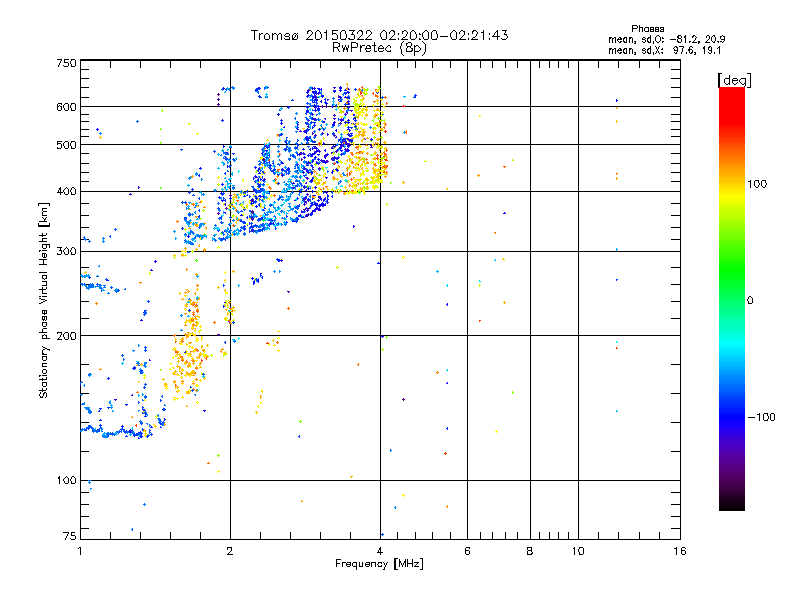Click the colorbar tick label '0'
The width and height of the screenshot is (800, 600).
point(750,301)
